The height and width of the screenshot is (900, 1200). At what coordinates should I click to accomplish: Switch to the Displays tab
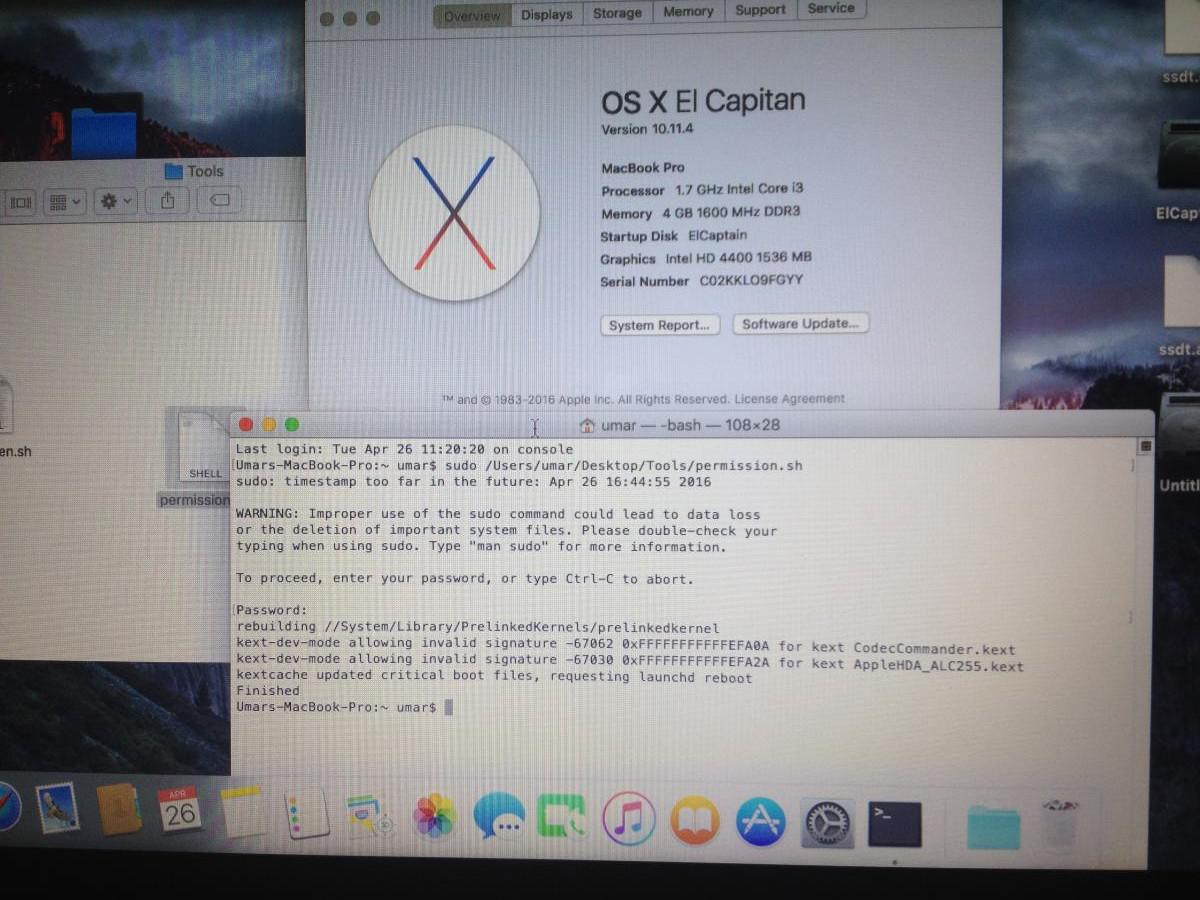pyautogui.click(x=547, y=14)
